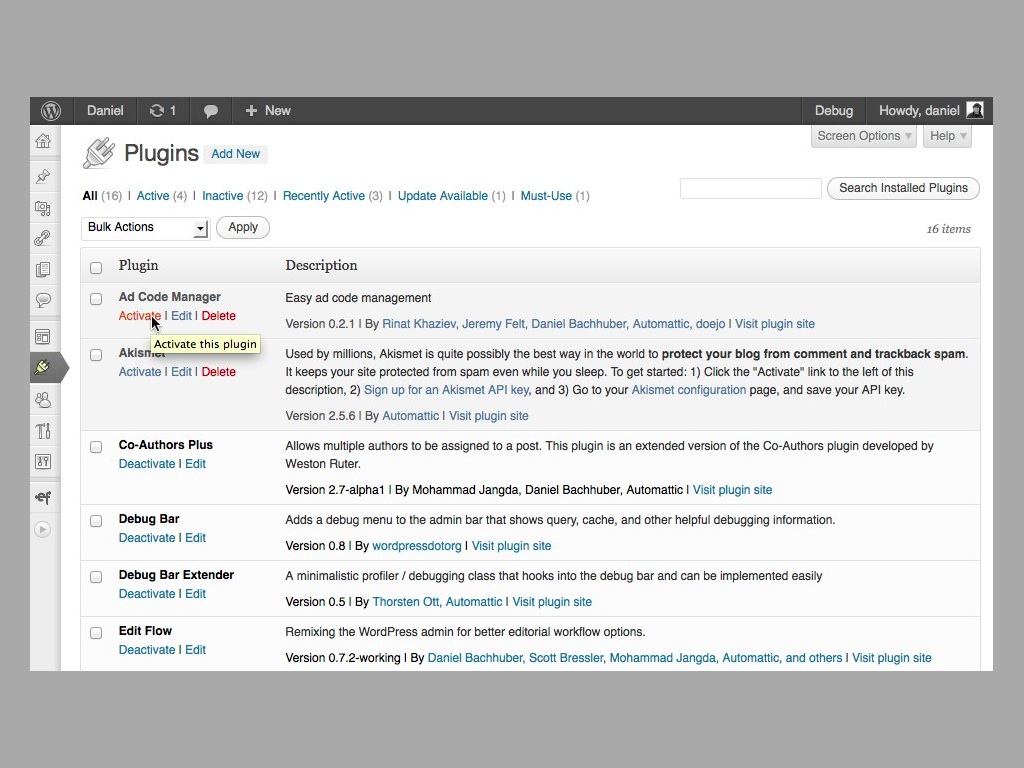The image size is (1024, 768).
Task: Open the Appearance icon in sidebar
Action: [x=43, y=337]
